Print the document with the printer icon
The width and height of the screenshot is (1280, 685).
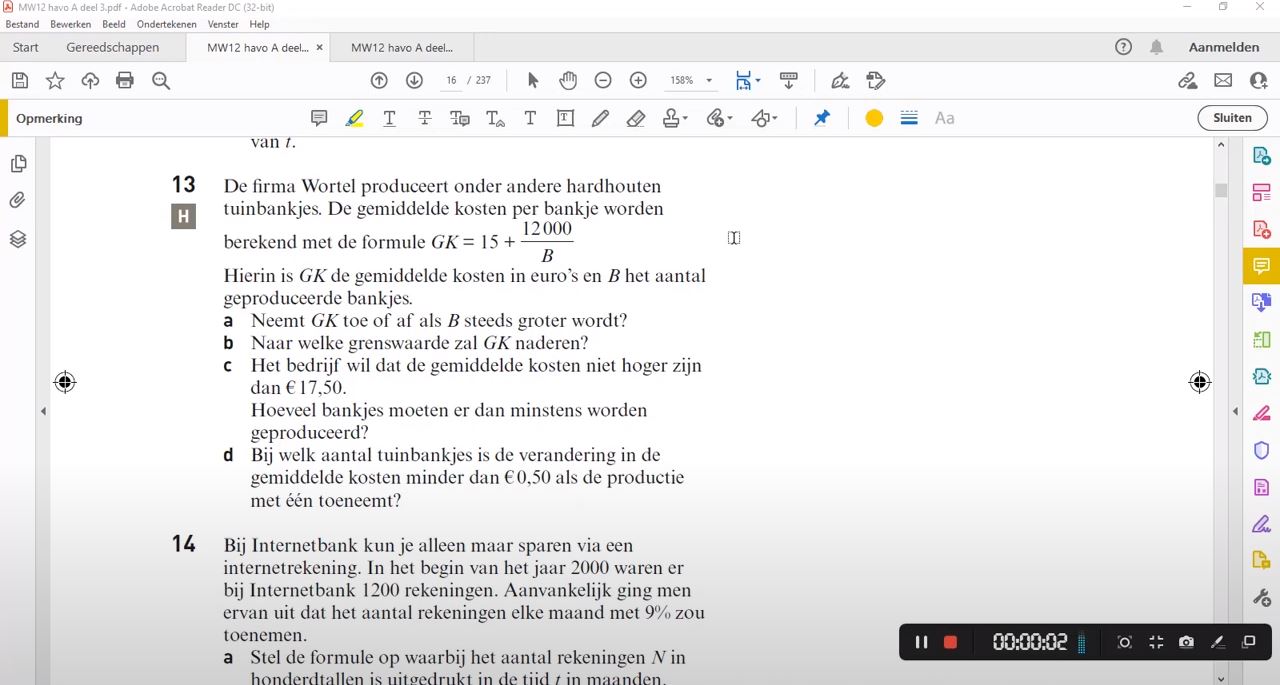[125, 81]
